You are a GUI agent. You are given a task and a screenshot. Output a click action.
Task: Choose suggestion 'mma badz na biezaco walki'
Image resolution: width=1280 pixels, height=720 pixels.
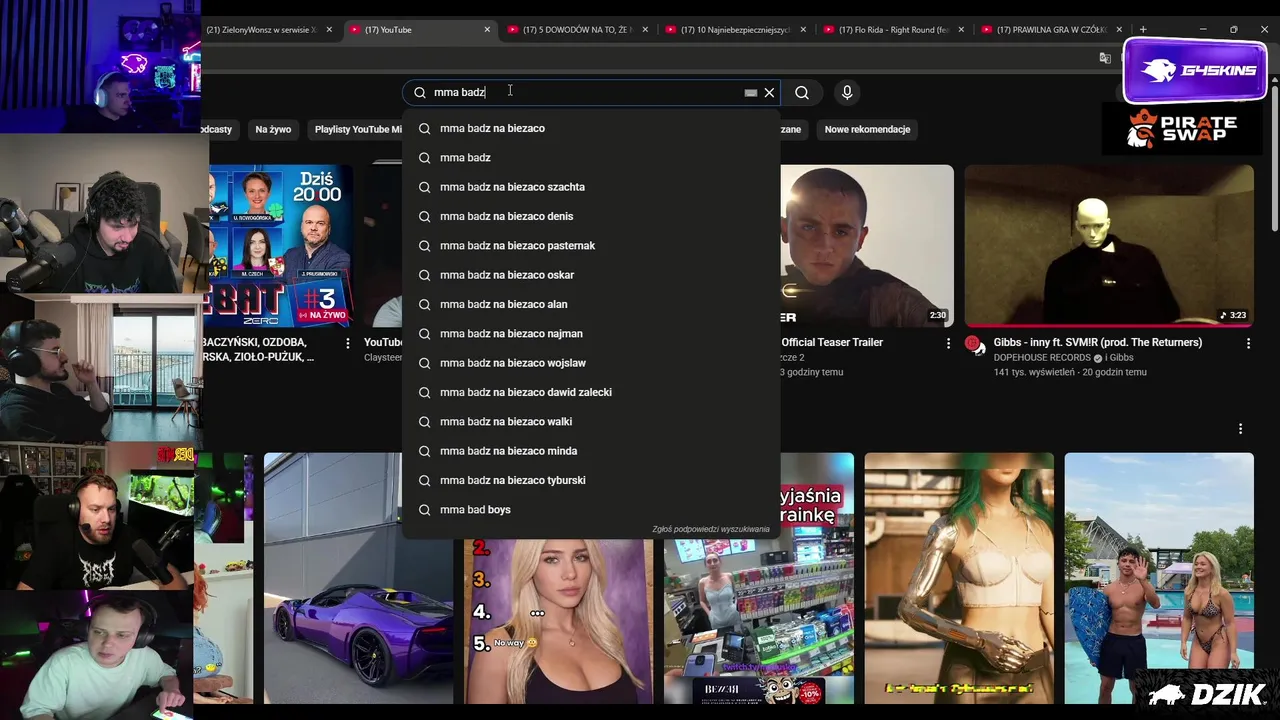click(591, 422)
